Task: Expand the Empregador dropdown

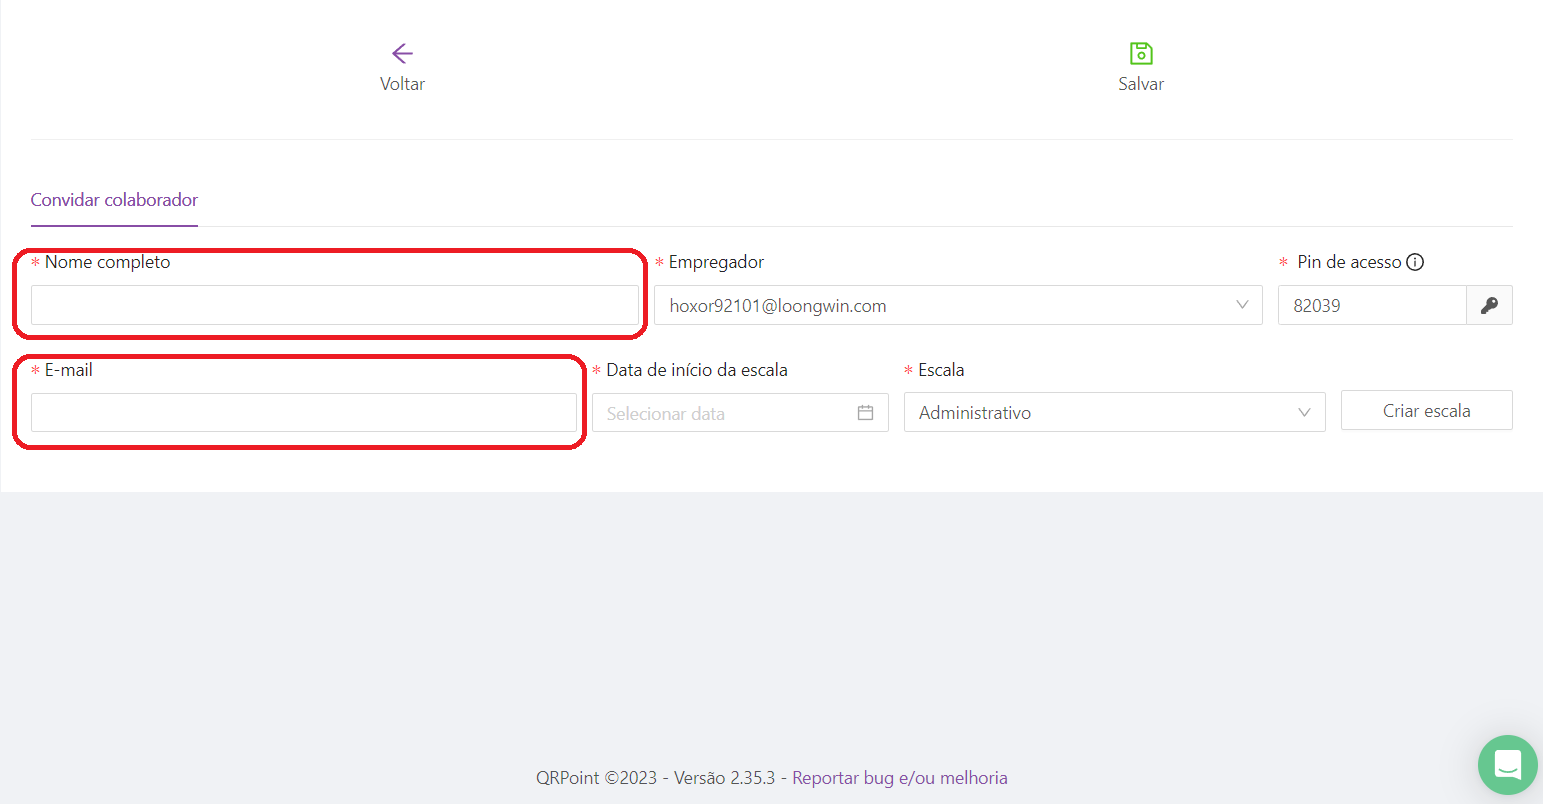Action: (940, 306)
